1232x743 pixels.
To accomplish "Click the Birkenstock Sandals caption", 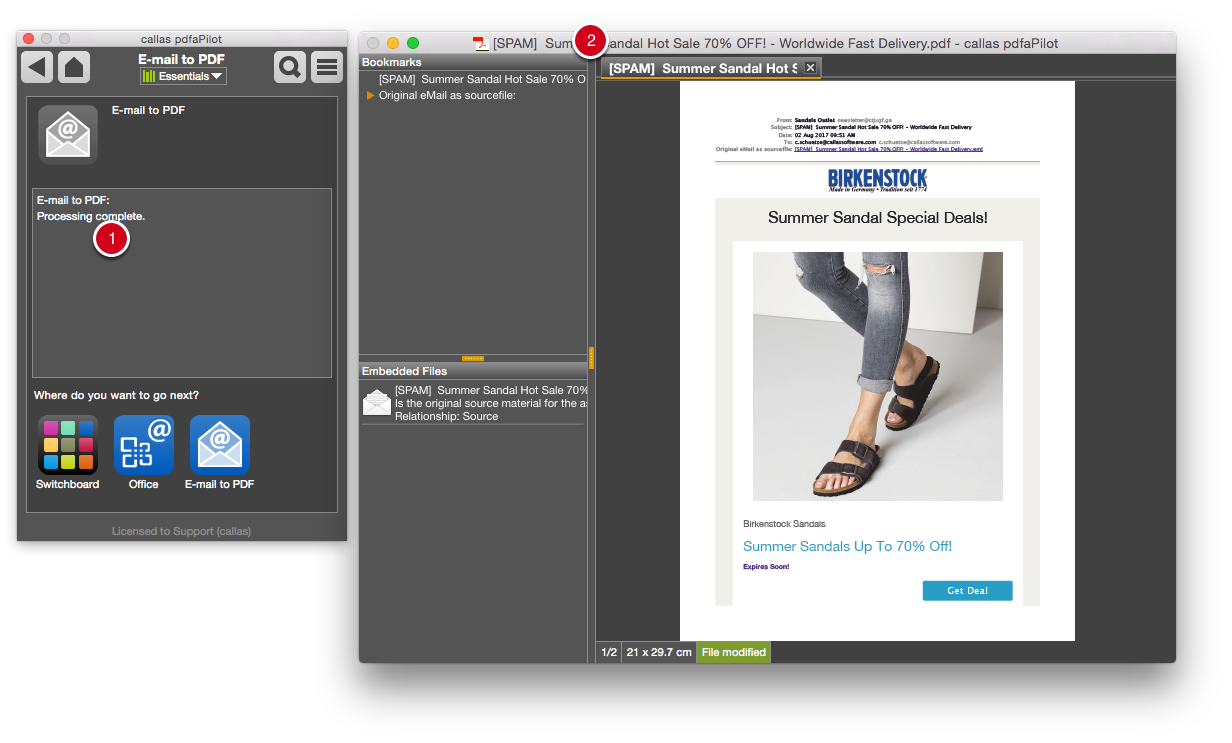I will 784,524.
